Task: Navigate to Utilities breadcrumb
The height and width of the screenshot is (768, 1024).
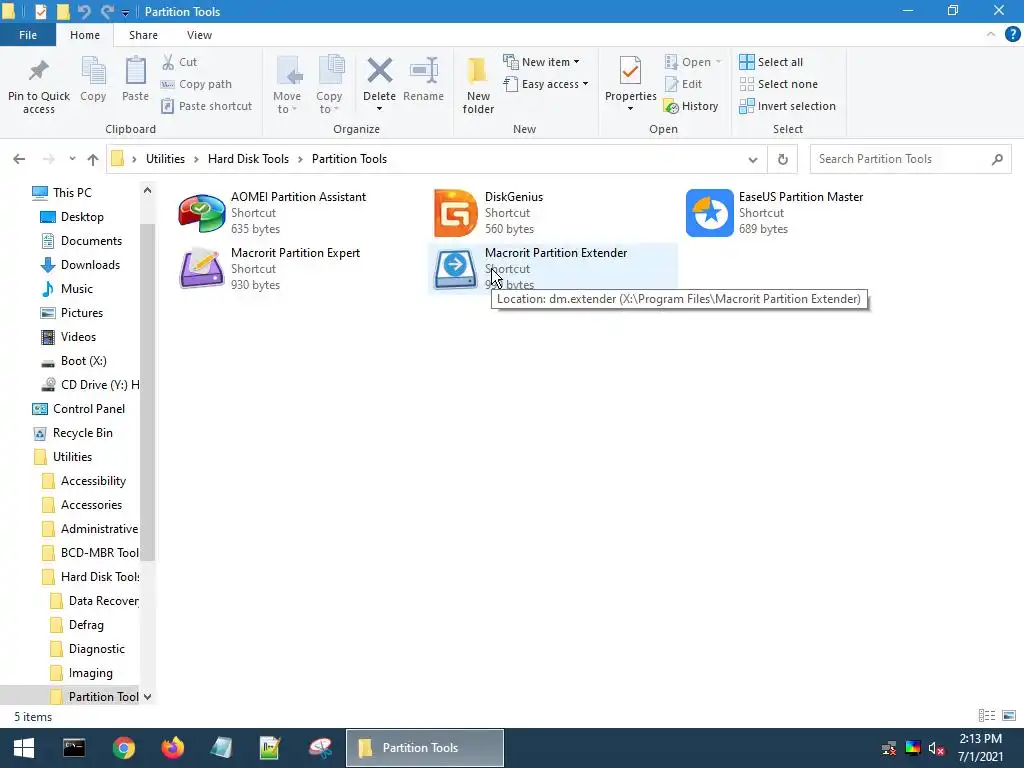Action: click(165, 159)
